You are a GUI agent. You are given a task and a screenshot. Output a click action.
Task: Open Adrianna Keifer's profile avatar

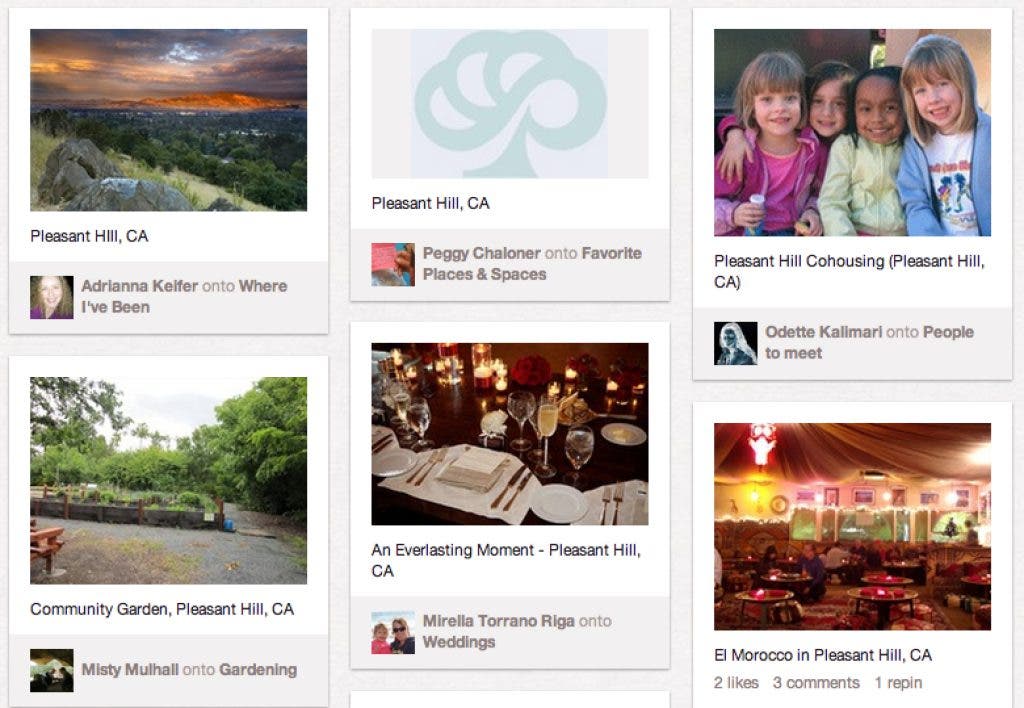click(52, 297)
